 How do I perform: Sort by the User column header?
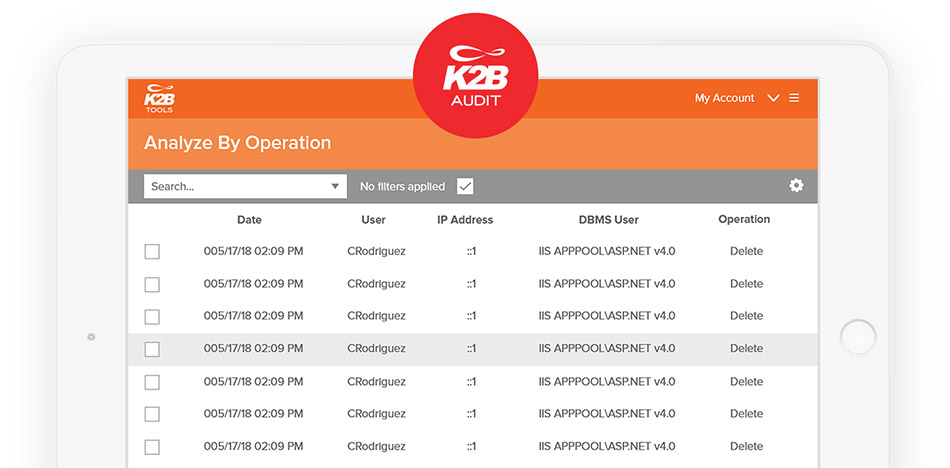[x=373, y=220]
